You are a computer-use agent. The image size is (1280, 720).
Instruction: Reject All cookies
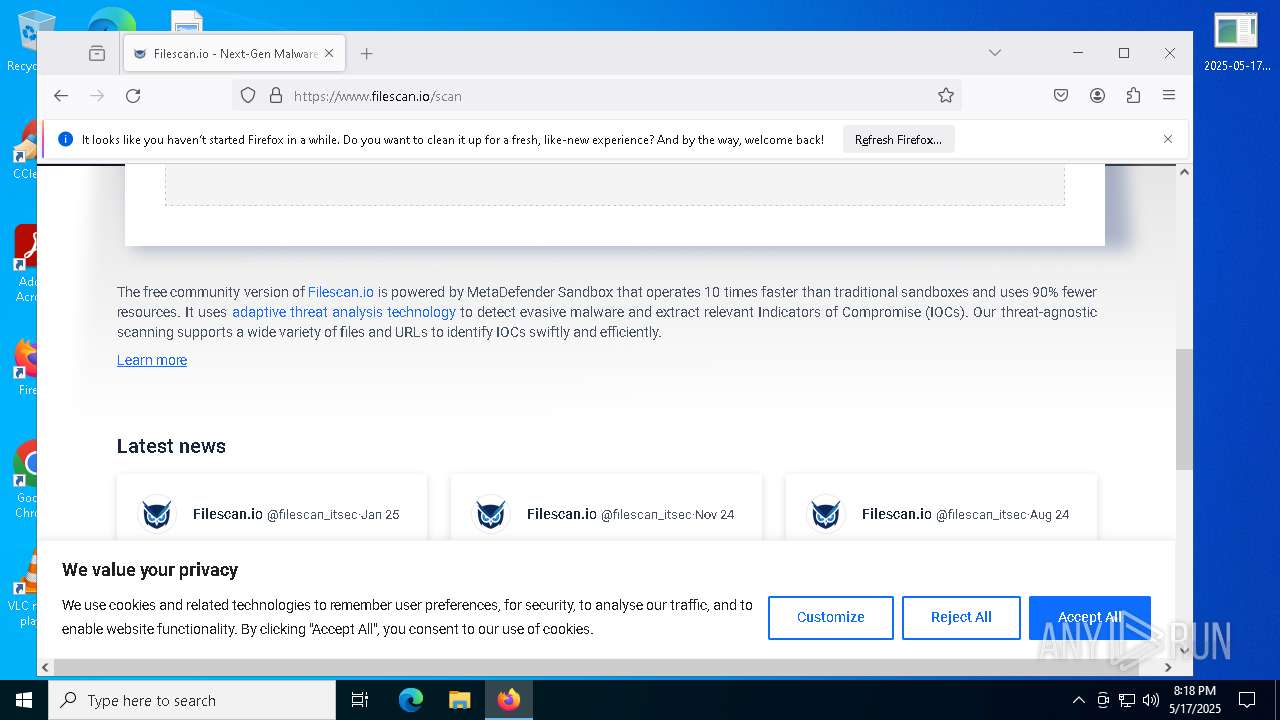[x=961, y=617]
